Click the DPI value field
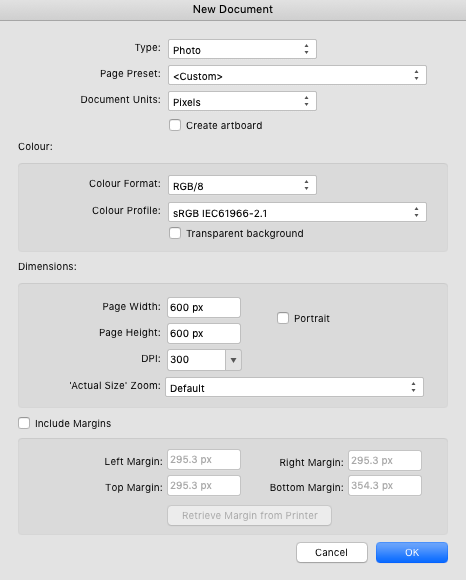The height and width of the screenshot is (580, 466). 196,360
